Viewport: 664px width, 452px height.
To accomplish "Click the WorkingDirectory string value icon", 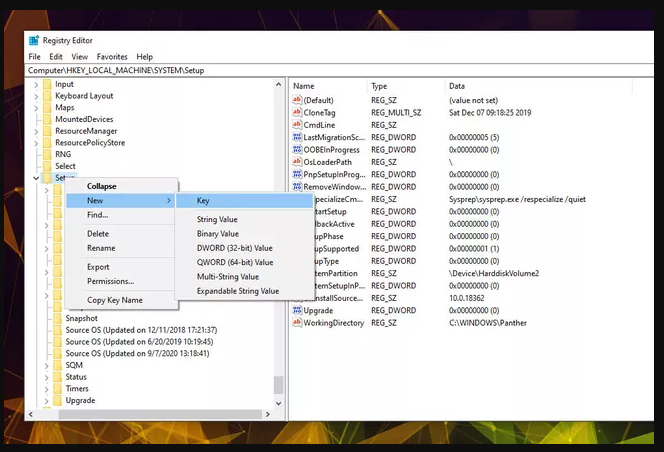I will pos(297,322).
